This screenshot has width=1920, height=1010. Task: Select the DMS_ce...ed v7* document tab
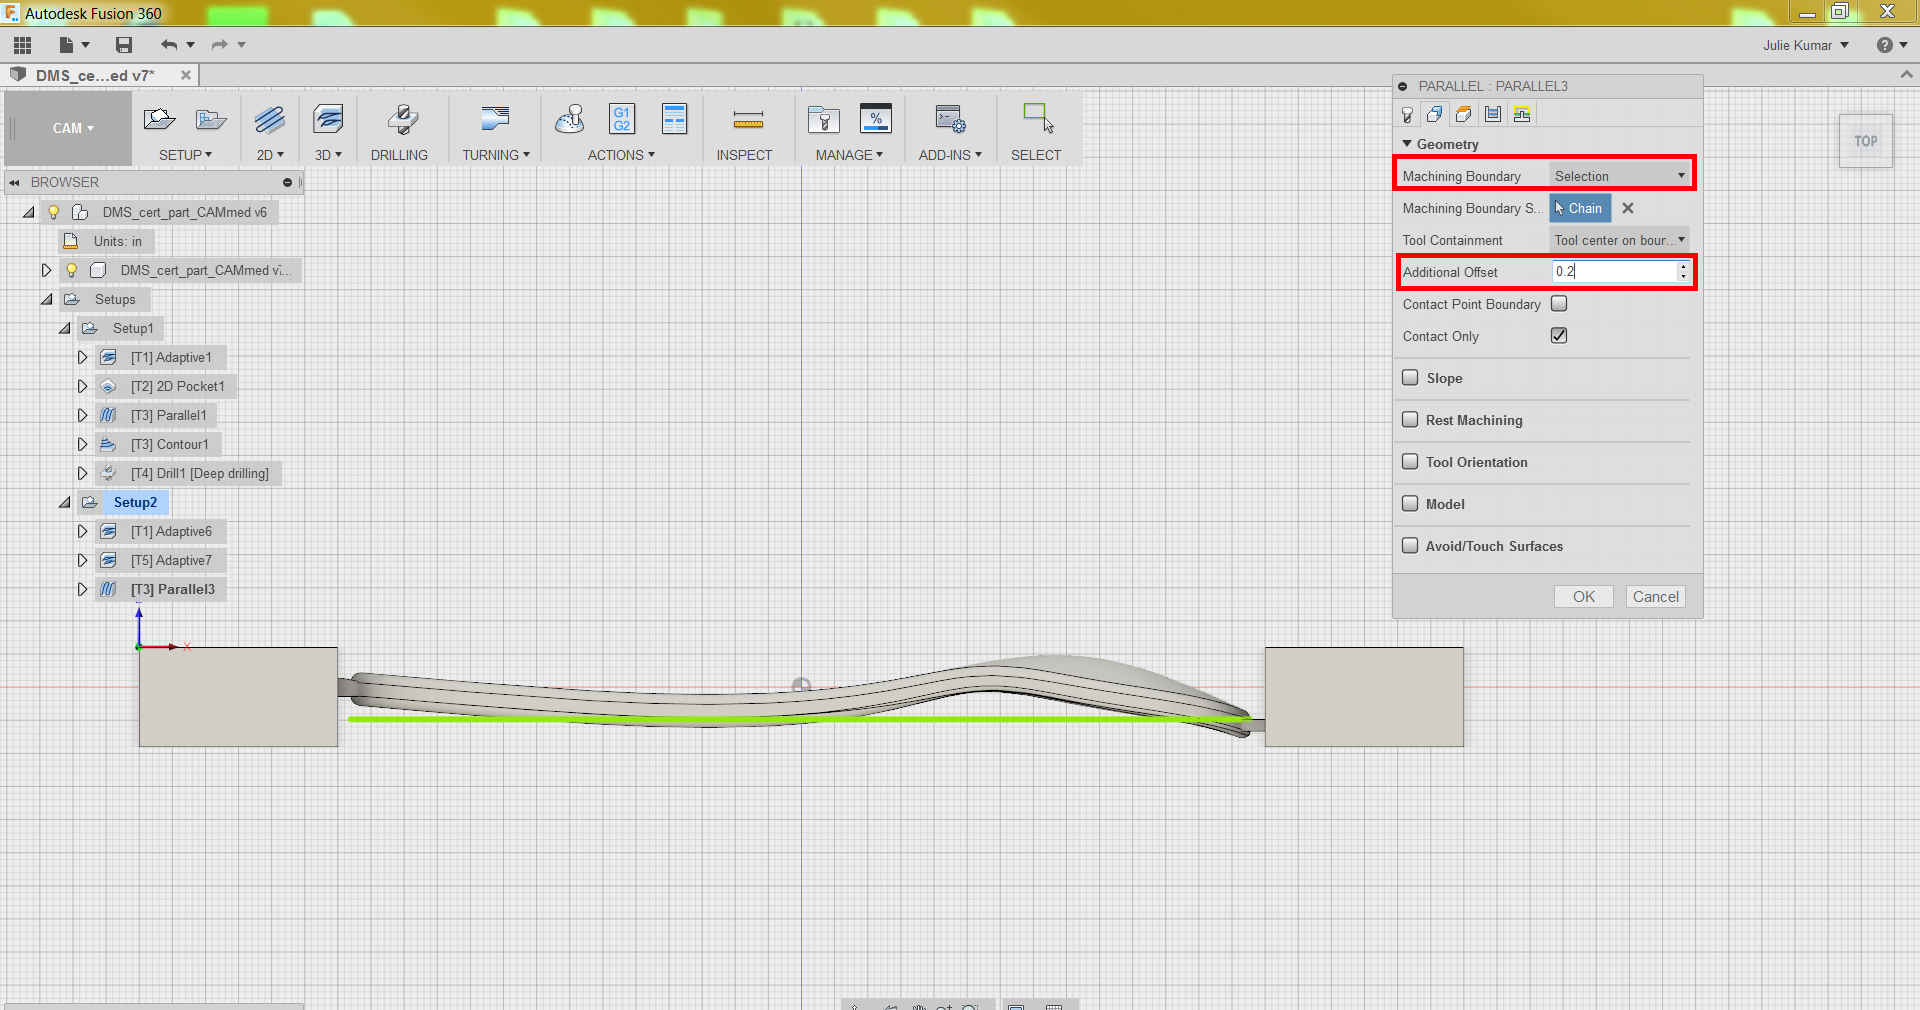95,75
